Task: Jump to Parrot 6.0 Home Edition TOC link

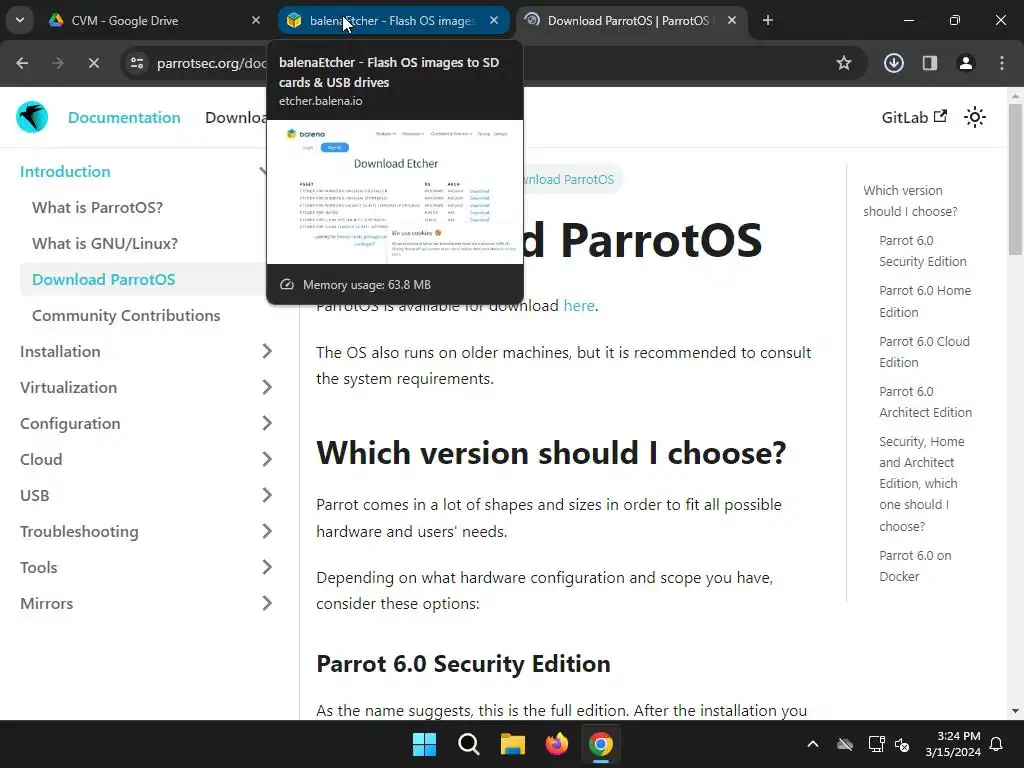Action: [925, 301]
